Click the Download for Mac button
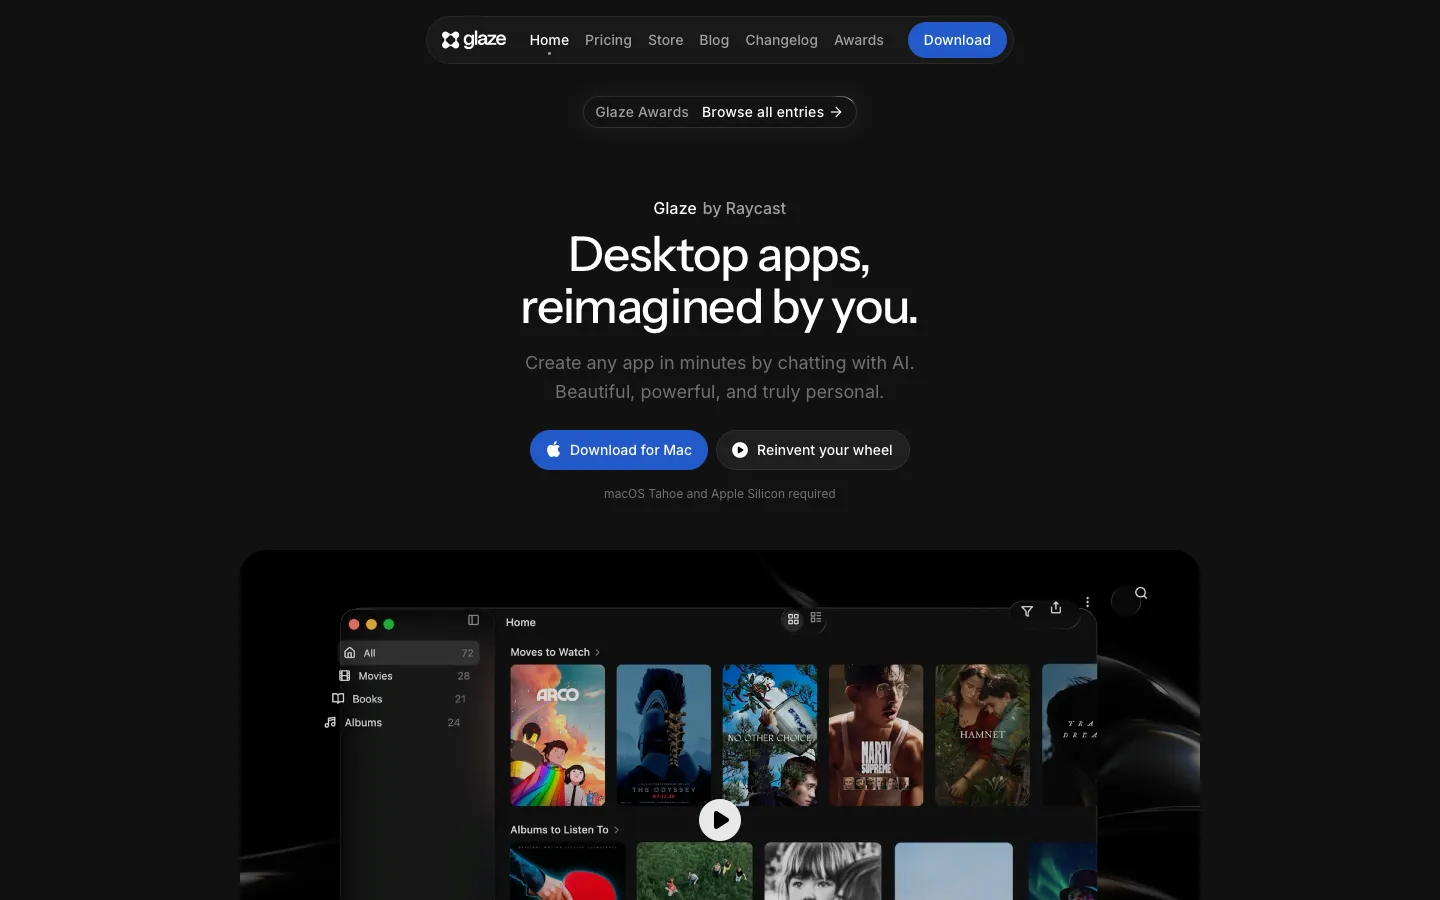 619,450
